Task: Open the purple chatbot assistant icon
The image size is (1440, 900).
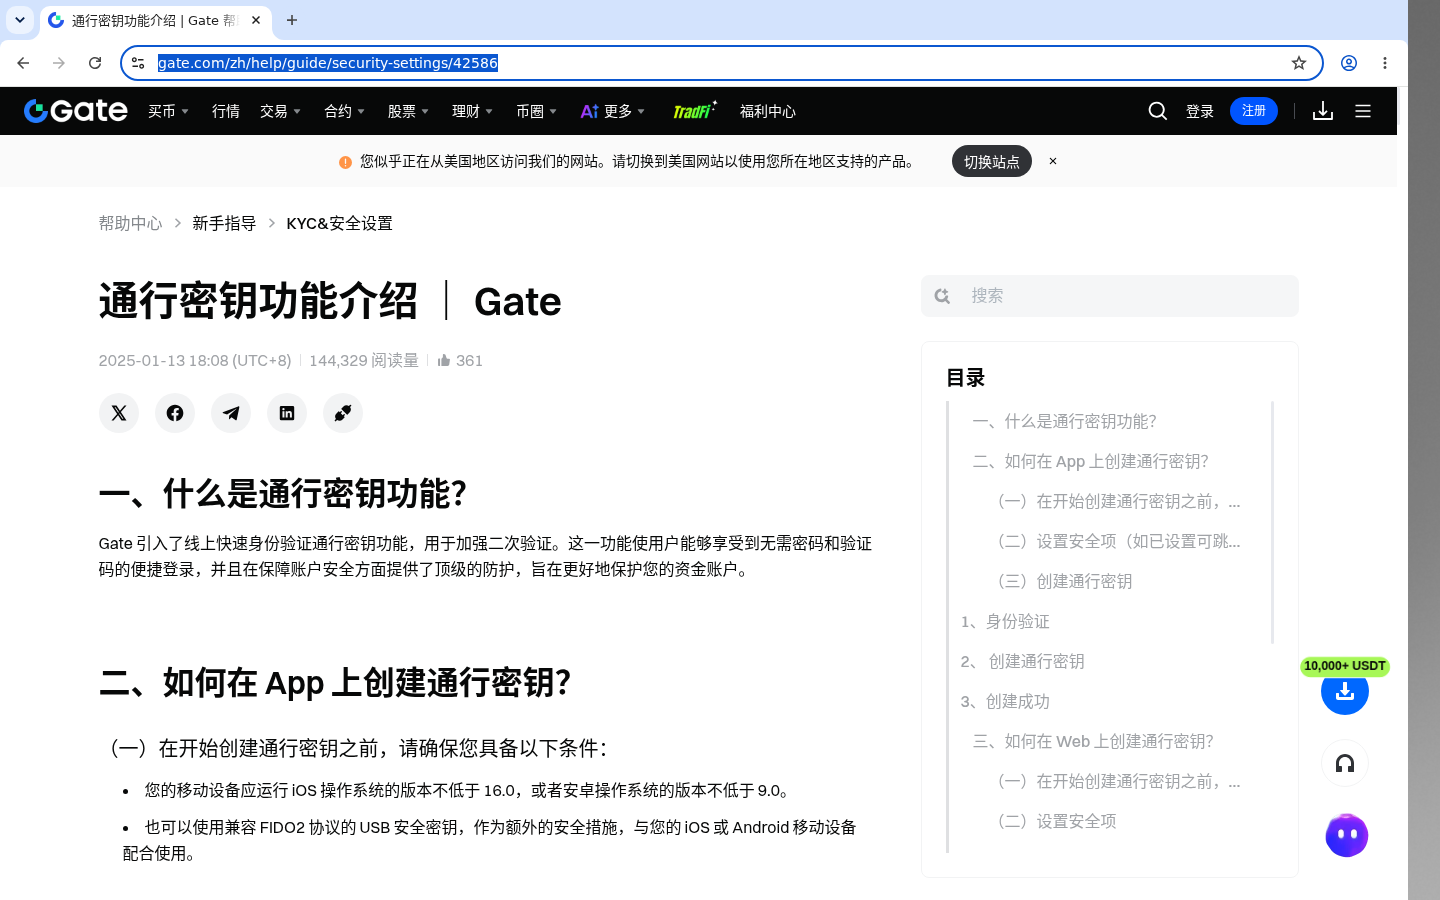Action: coord(1346,835)
